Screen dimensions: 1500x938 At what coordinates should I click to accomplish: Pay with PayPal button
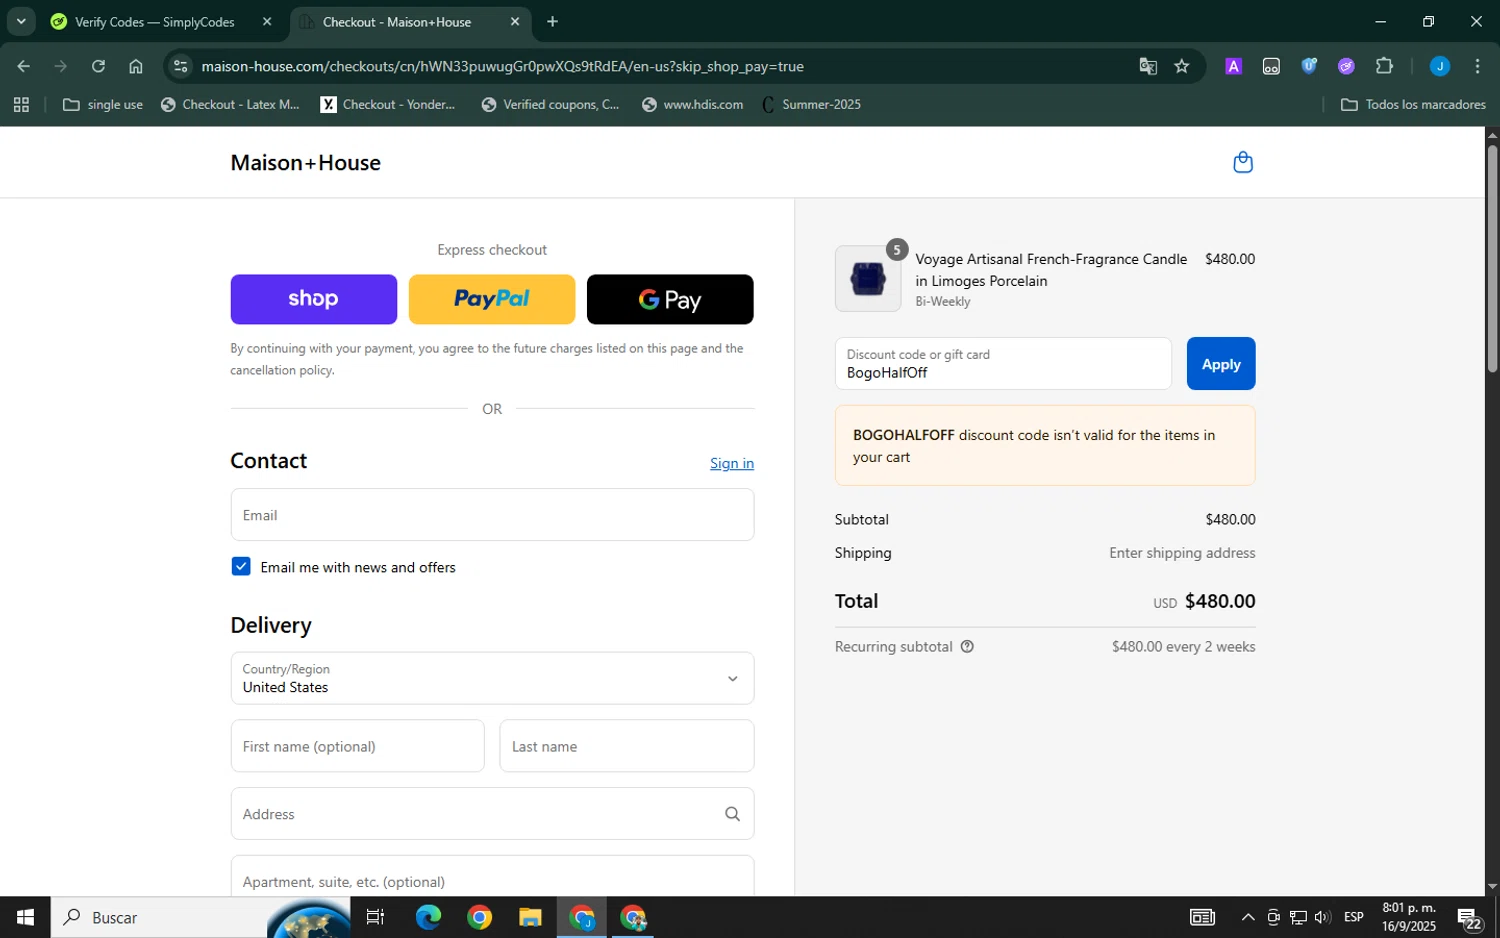tap(492, 299)
